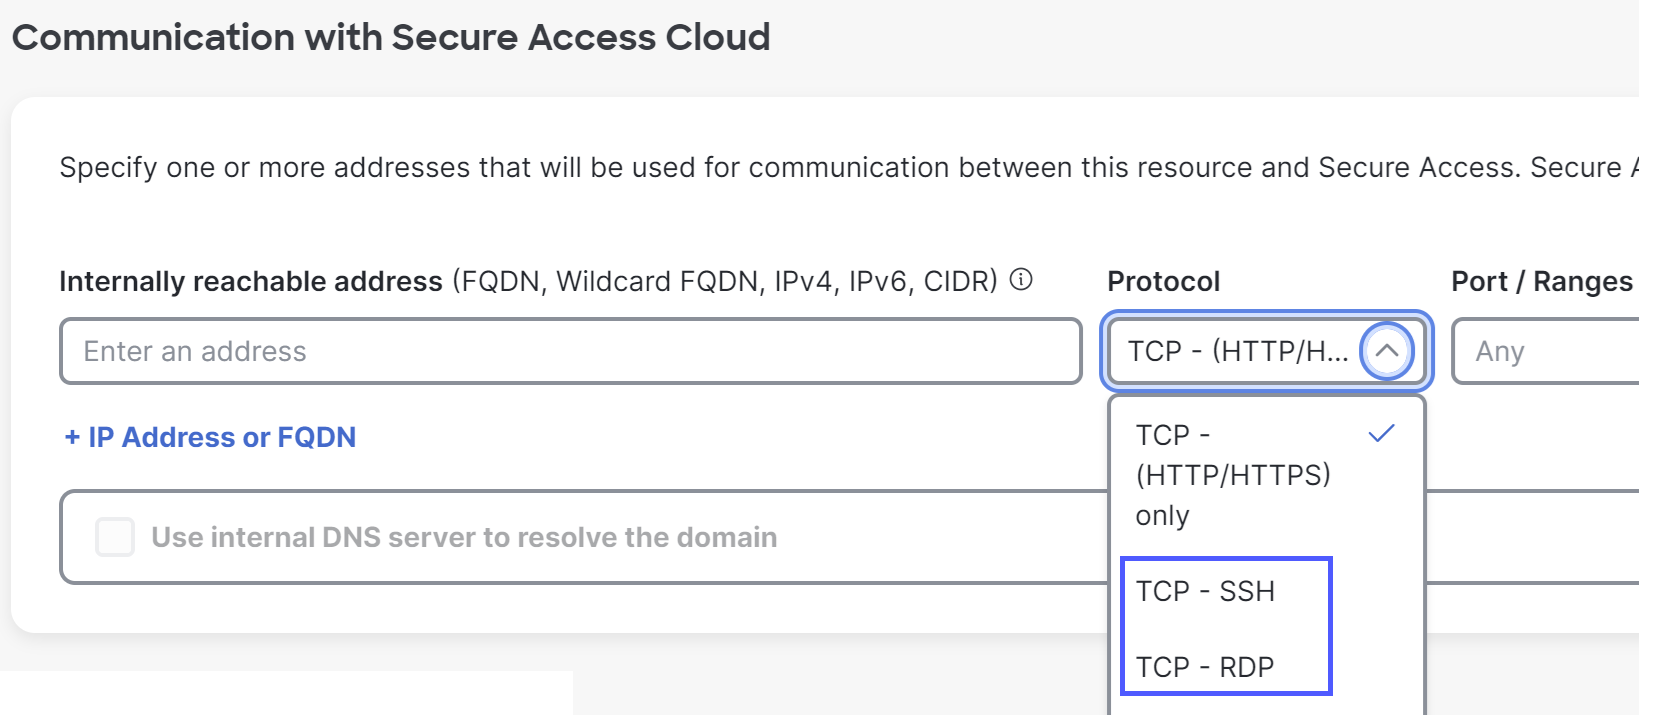Click the Port / Ranges column label
This screenshot has height=715, width=1673.
pyautogui.click(x=1542, y=281)
